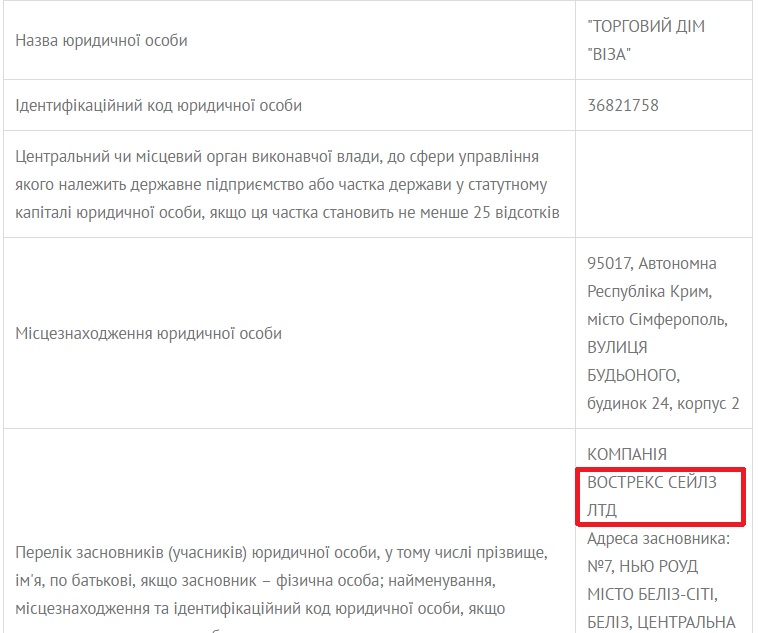Click the 'Ідентифікаційний код юридичної особи' label
761x633 pixels.
pos(159,105)
